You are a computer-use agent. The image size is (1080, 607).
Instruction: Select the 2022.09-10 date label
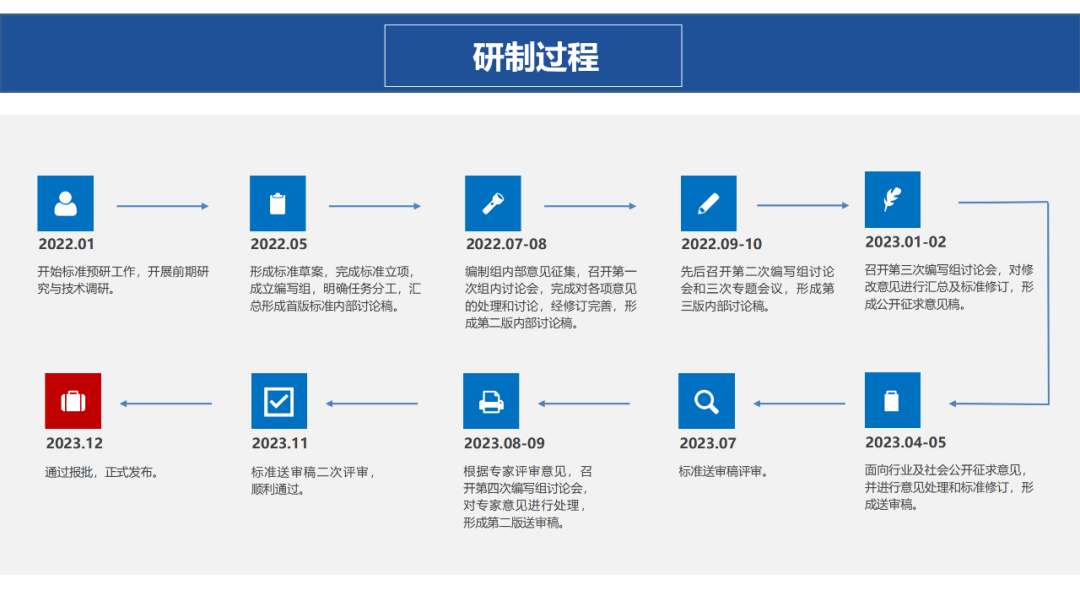tap(721, 244)
